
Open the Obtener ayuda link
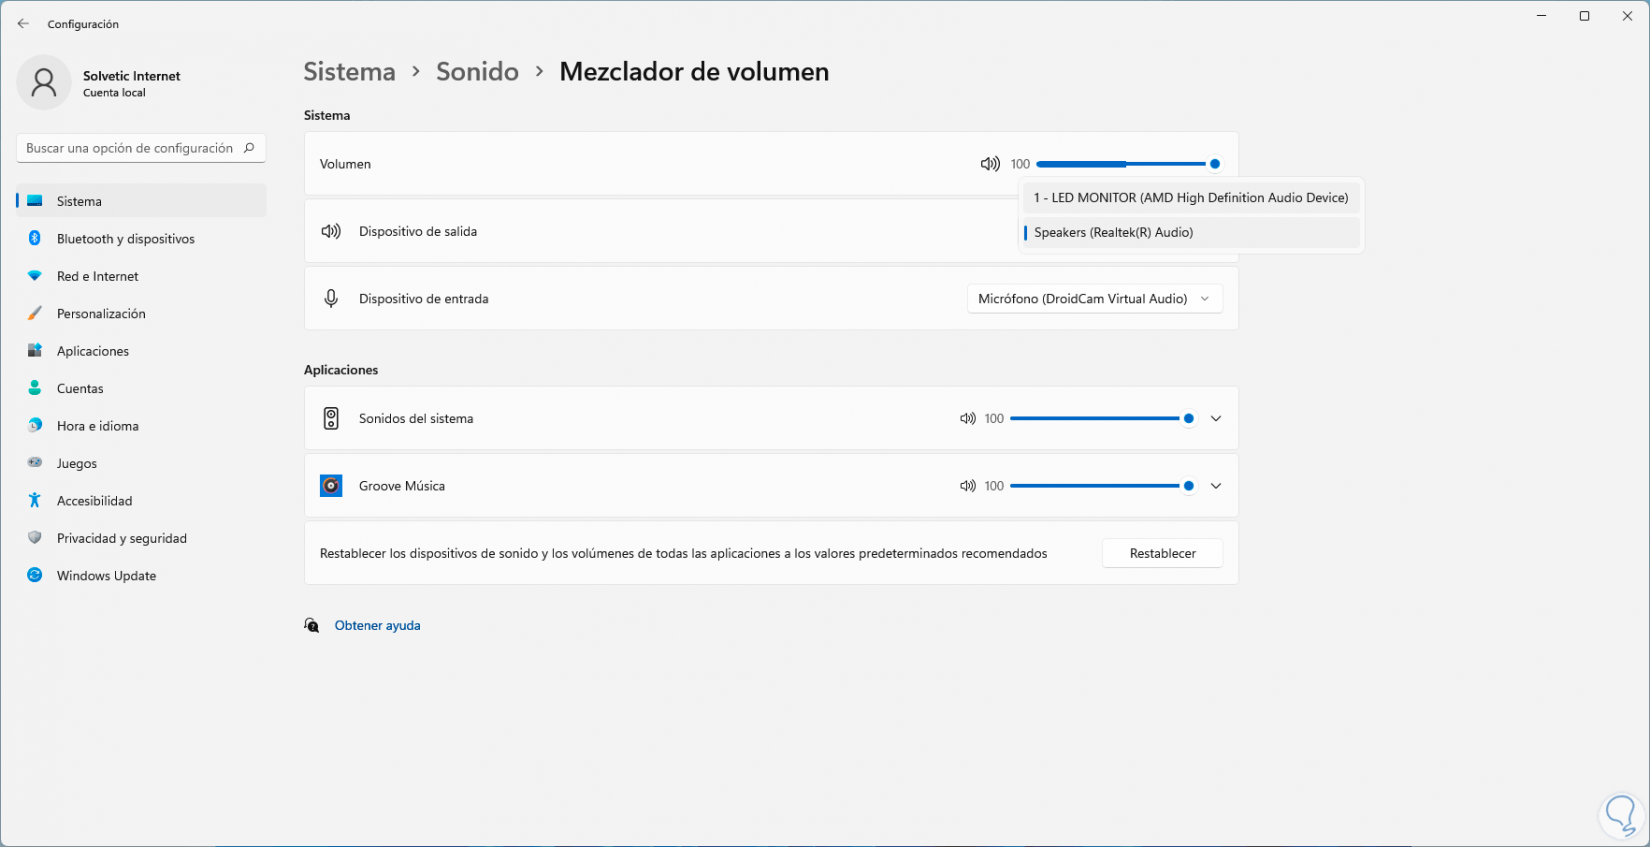377,626
